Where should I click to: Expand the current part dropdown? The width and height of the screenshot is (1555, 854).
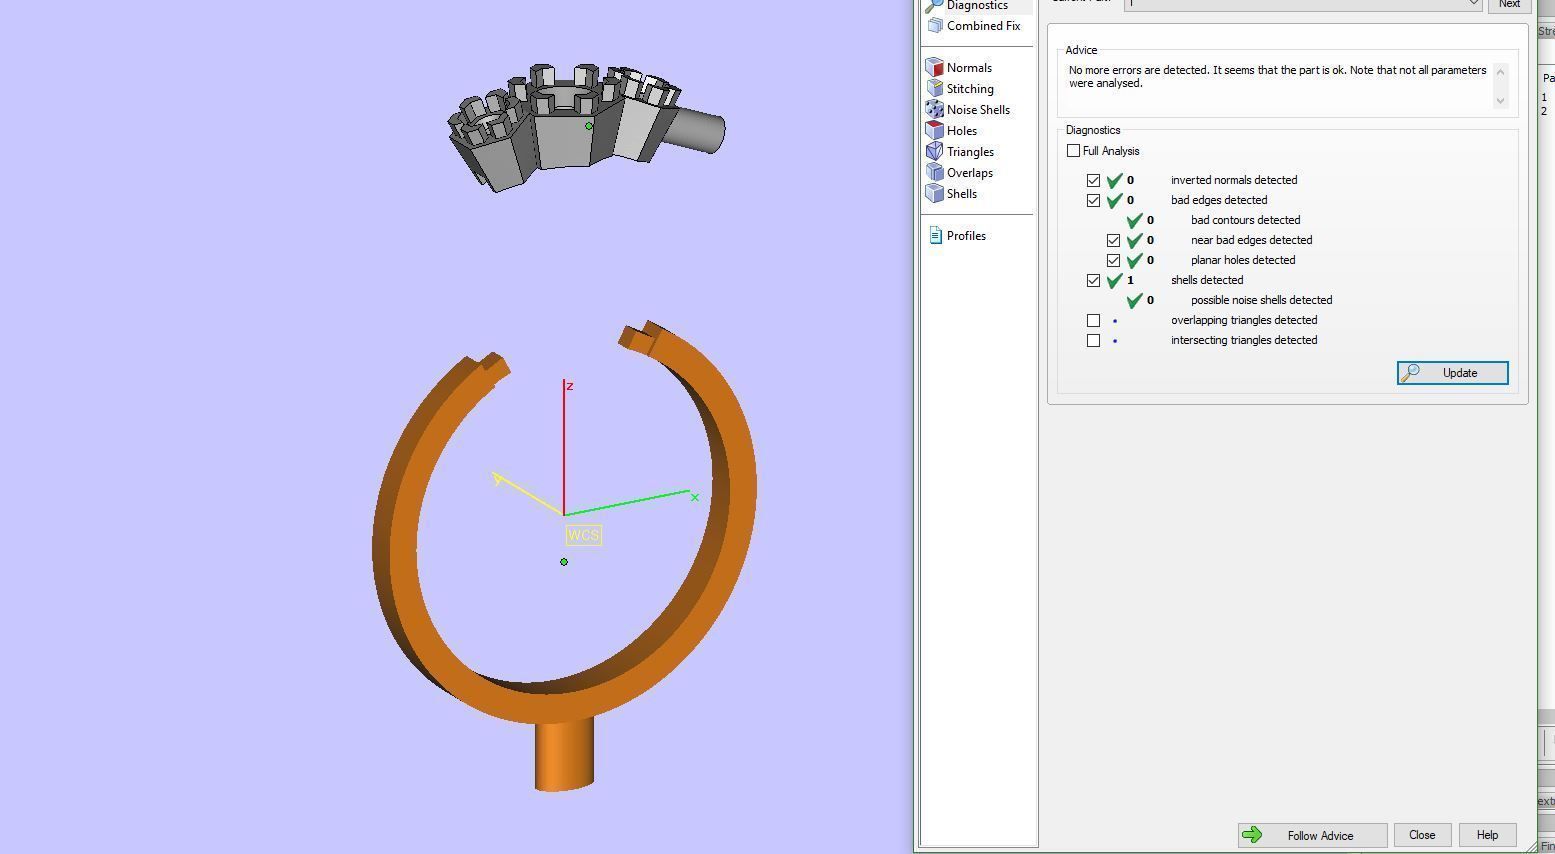(x=1473, y=4)
